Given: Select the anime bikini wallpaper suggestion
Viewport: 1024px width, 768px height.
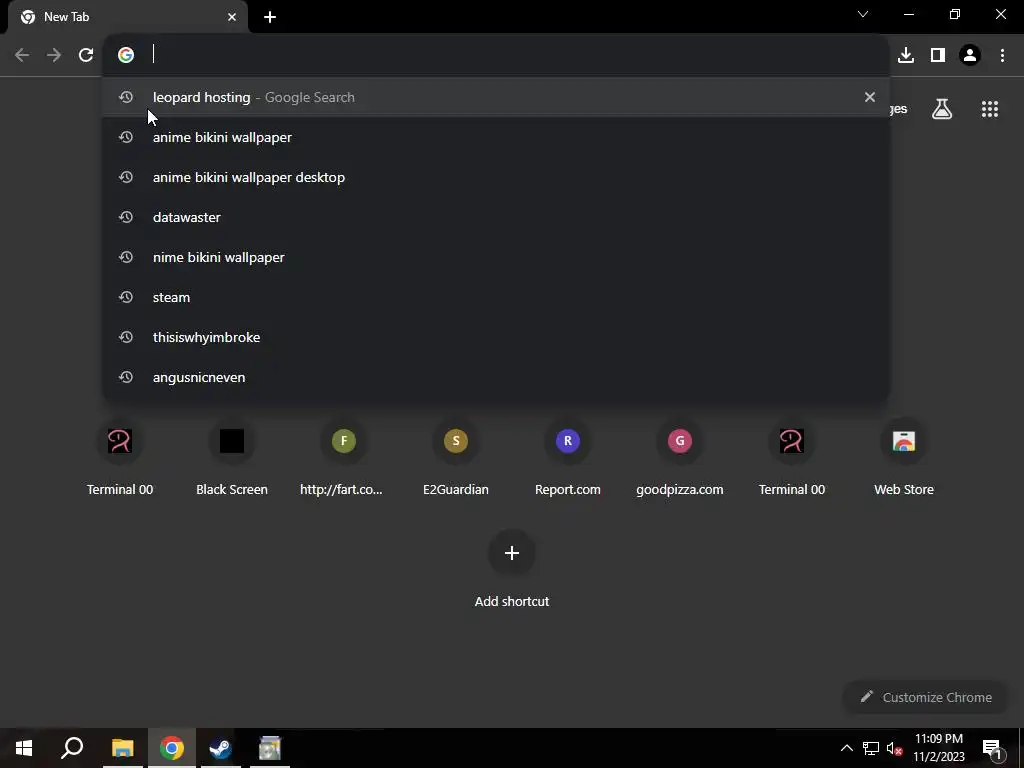Looking at the screenshot, I should [496, 137].
